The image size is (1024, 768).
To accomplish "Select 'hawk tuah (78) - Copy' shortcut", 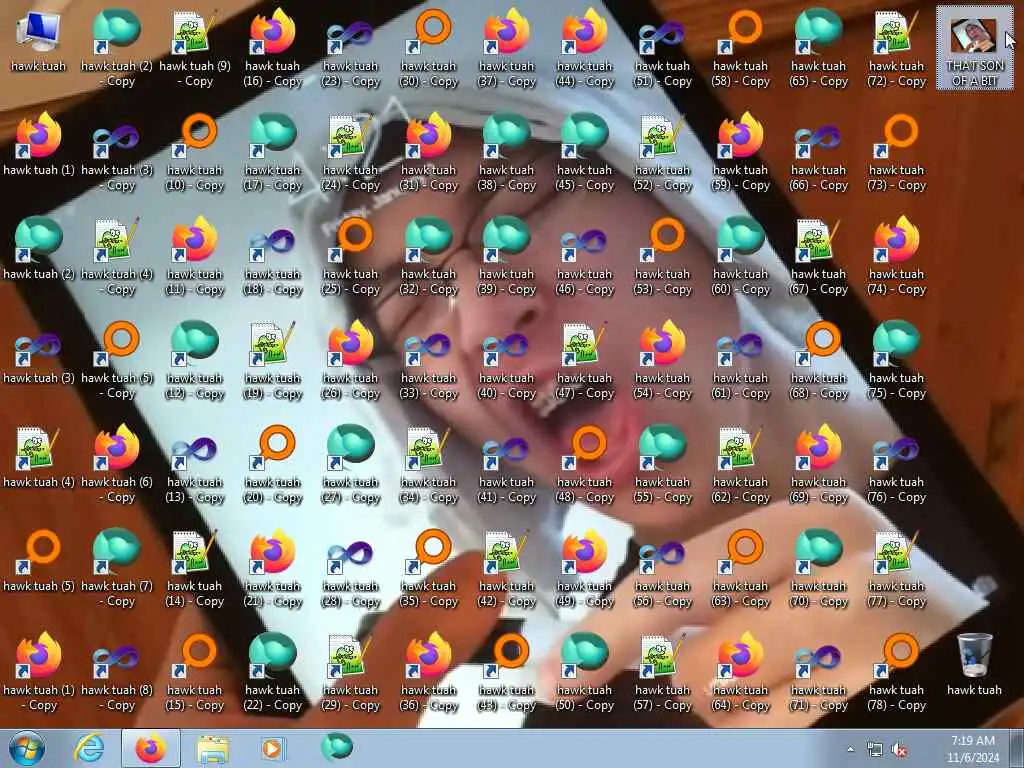I will point(897,673).
